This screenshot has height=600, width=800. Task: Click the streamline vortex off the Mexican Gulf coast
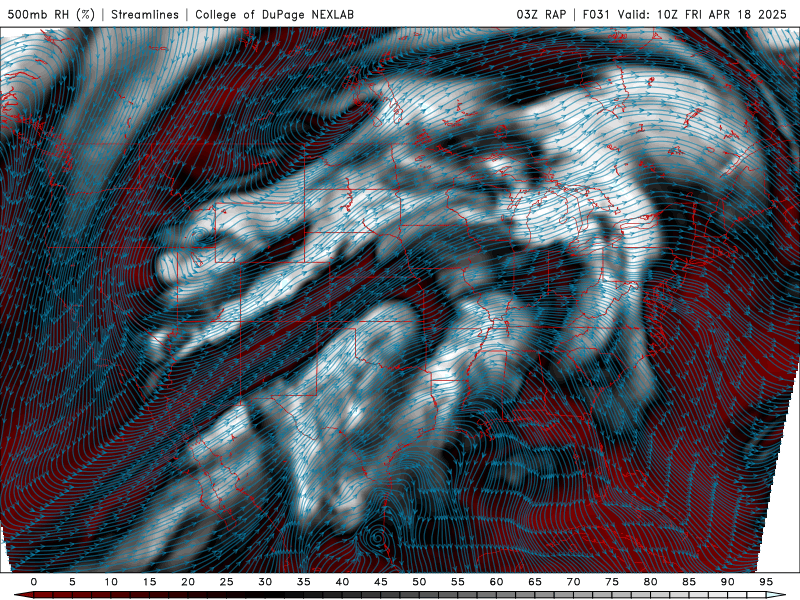378,537
